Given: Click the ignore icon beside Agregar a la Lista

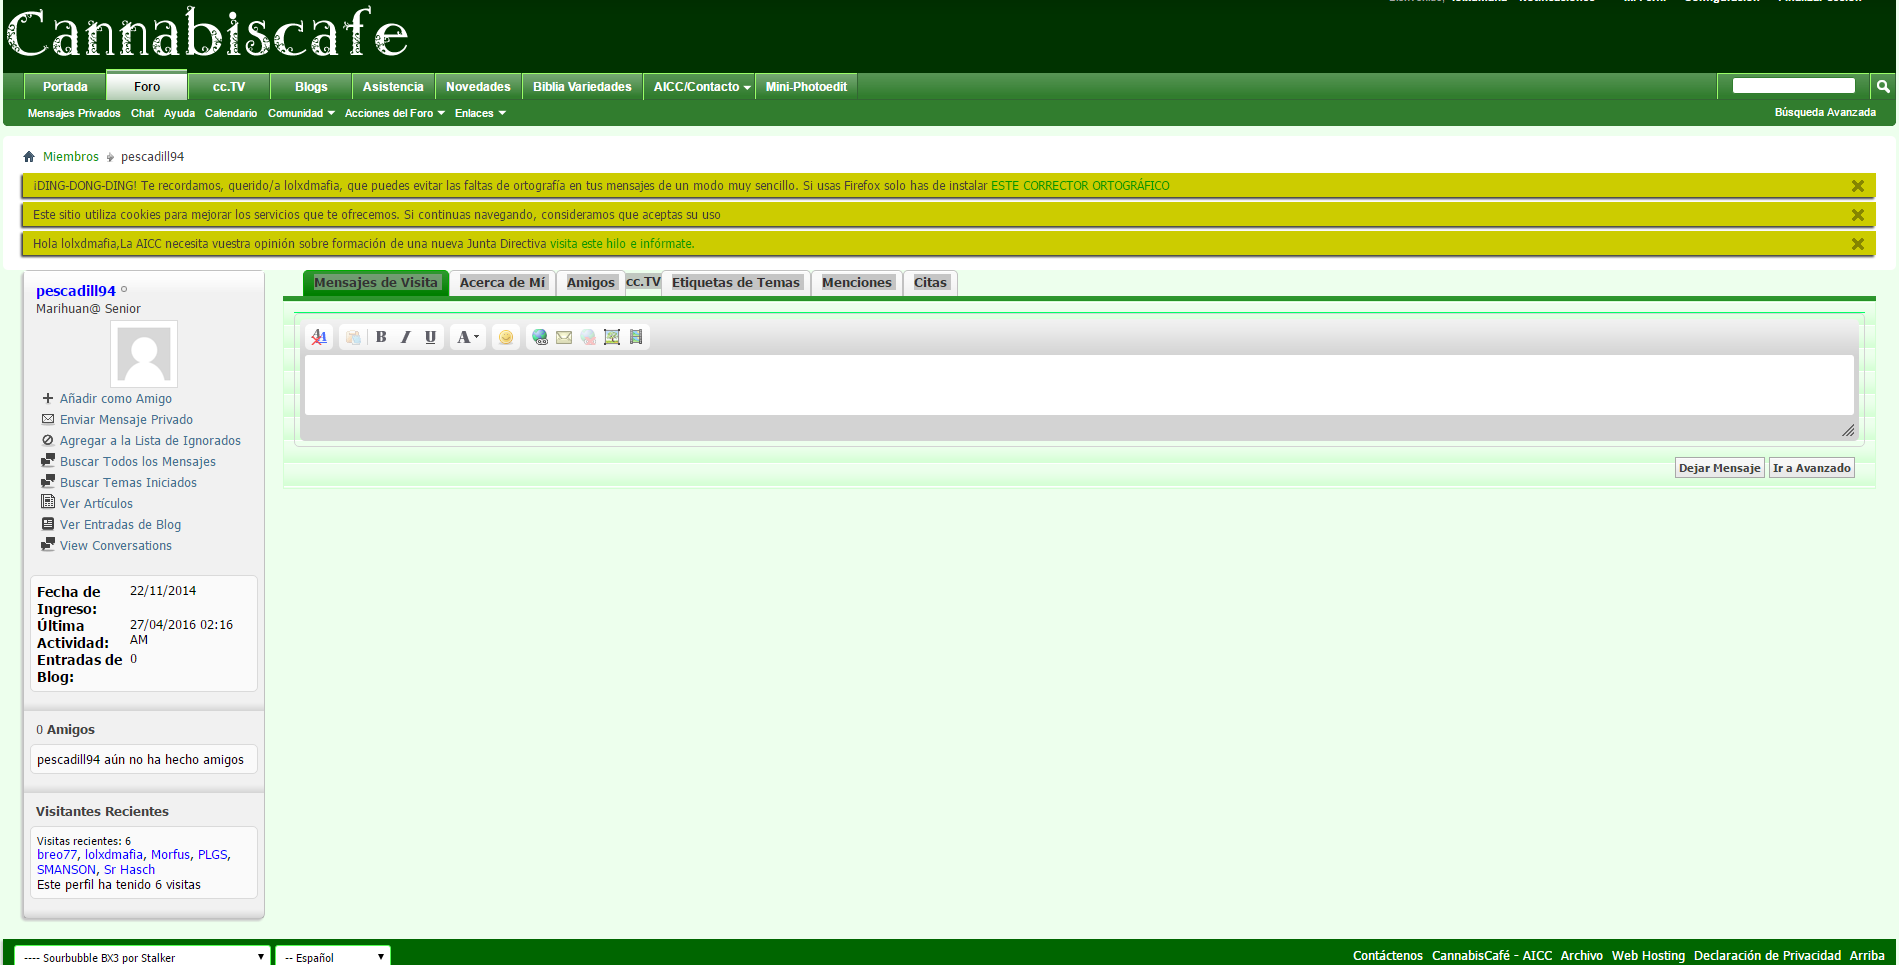Looking at the screenshot, I should [x=48, y=440].
